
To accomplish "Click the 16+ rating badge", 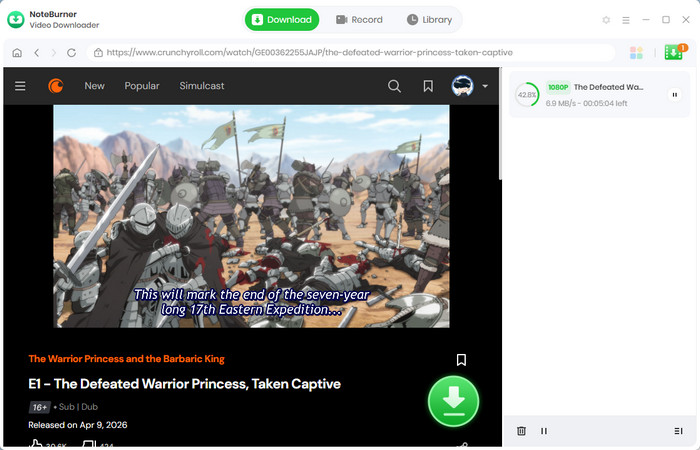I will [x=39, y=407].
